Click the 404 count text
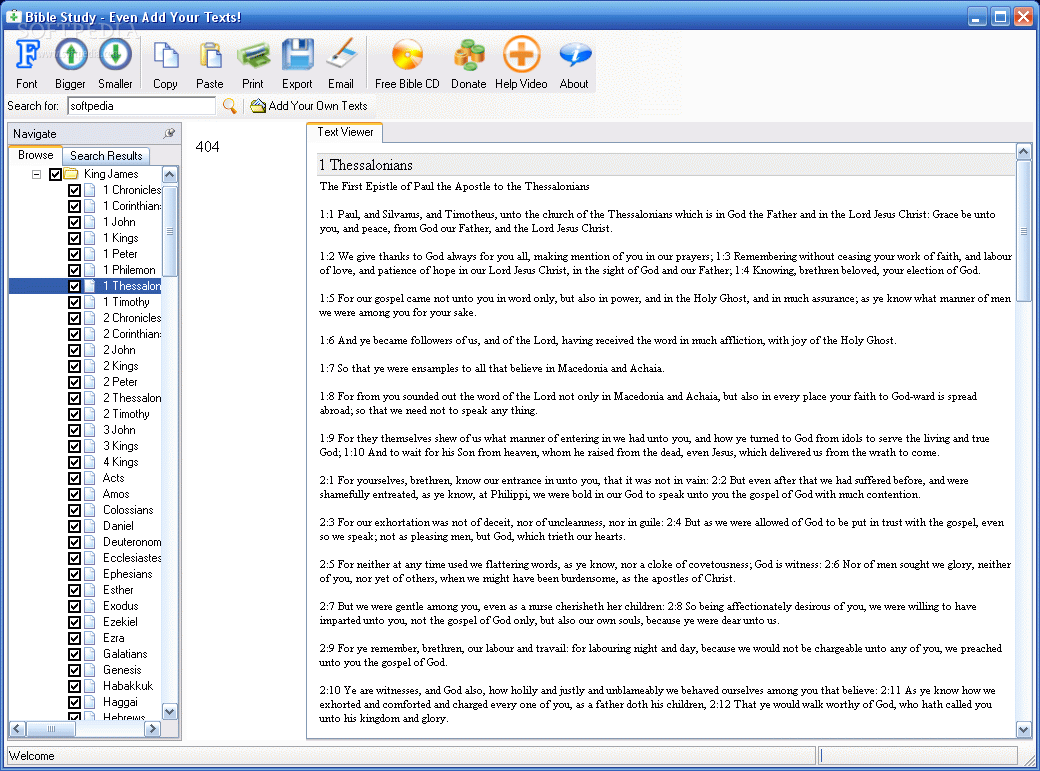 tap(207, 147)
